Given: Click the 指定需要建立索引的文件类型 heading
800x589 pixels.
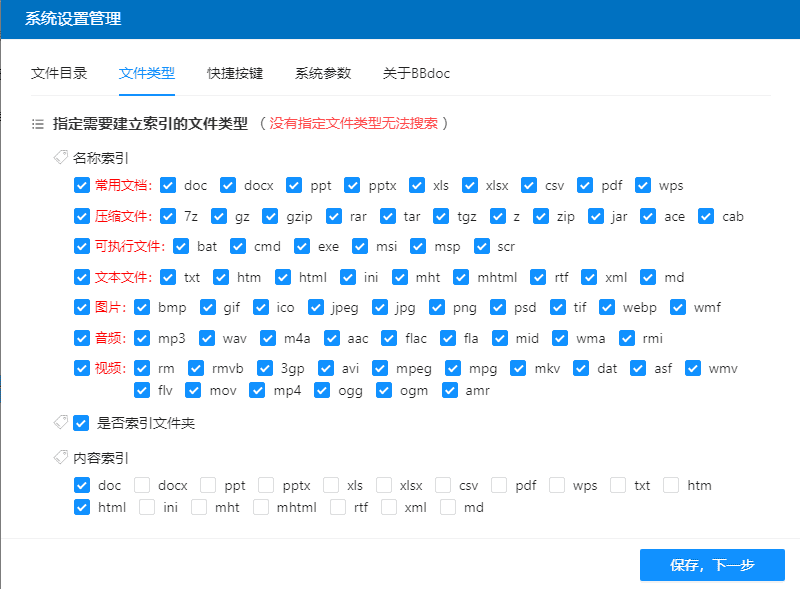Looking at the screenshot, I should pos(151,124).
